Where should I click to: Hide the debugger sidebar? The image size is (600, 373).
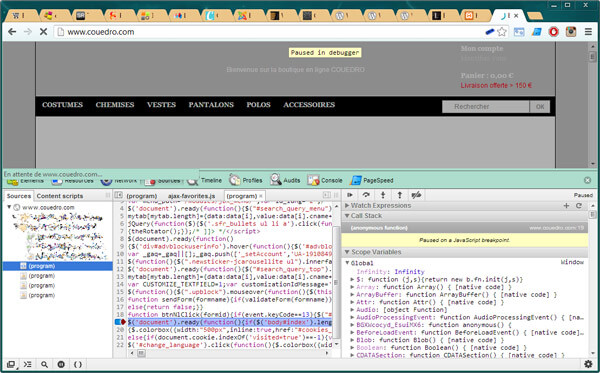point(326,195)
